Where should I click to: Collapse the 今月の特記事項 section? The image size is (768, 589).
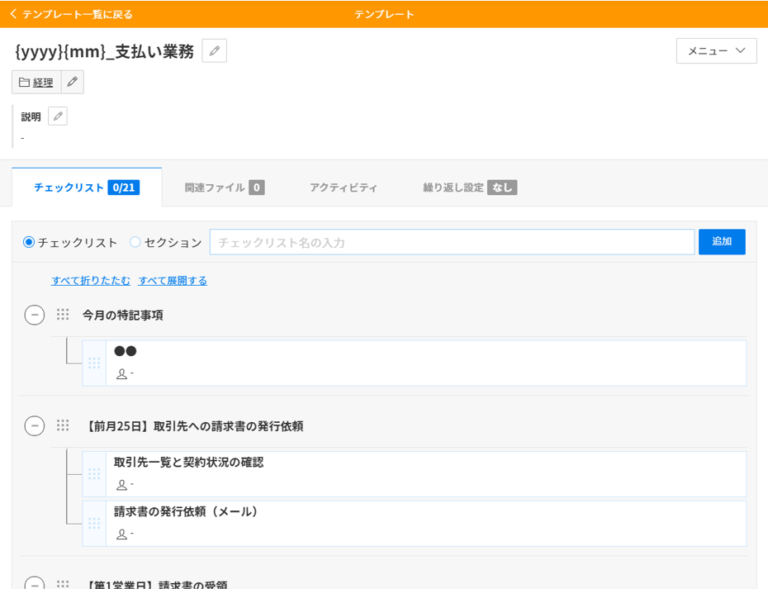coord(35,315)
